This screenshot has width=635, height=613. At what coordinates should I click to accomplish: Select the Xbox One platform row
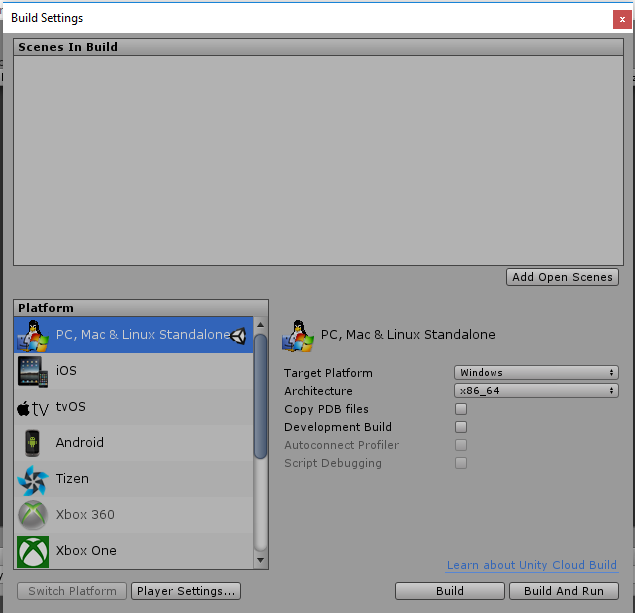click(134, 551)
